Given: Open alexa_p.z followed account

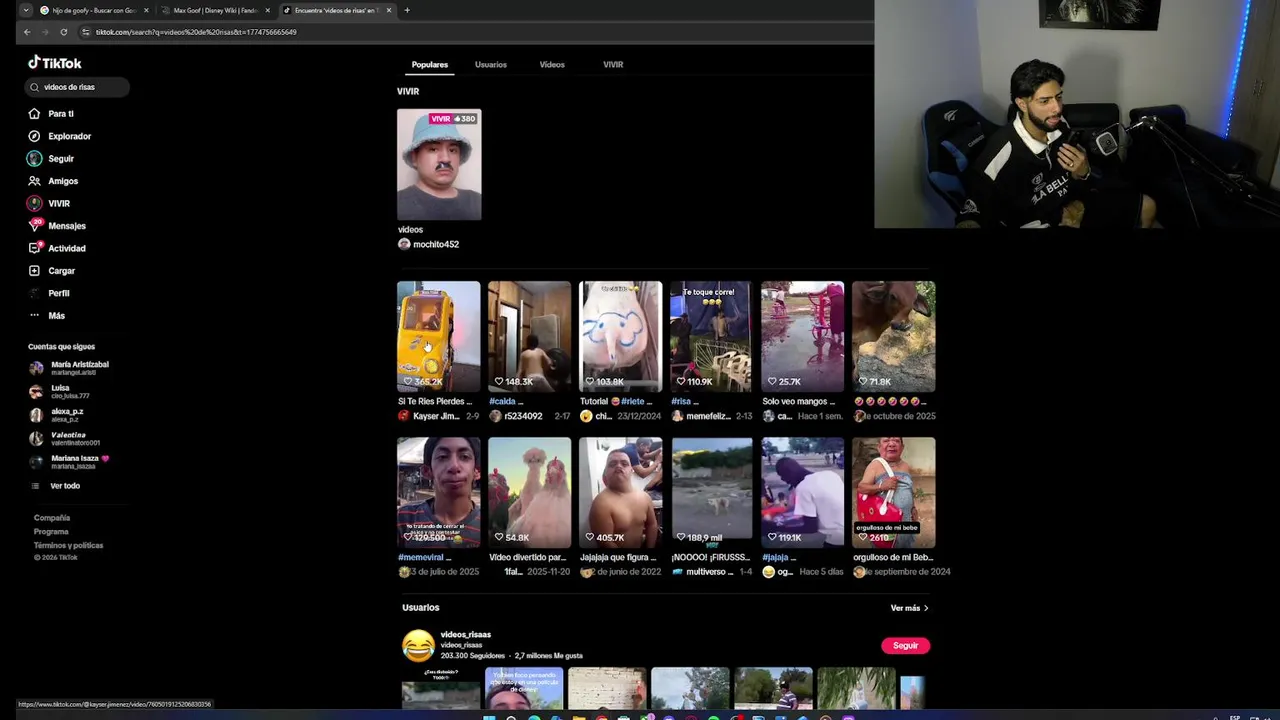Looking at the screenshot, I should 58,415.
